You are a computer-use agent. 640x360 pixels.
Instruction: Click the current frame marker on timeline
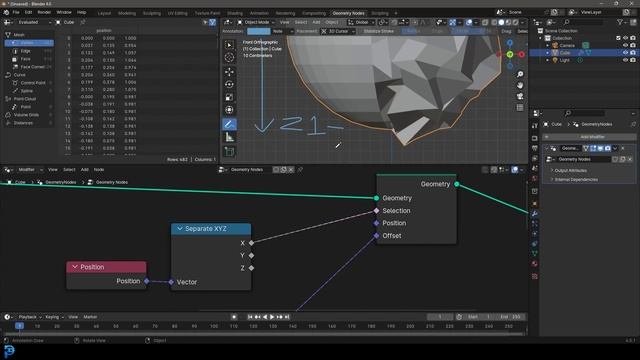pos(19,326)
